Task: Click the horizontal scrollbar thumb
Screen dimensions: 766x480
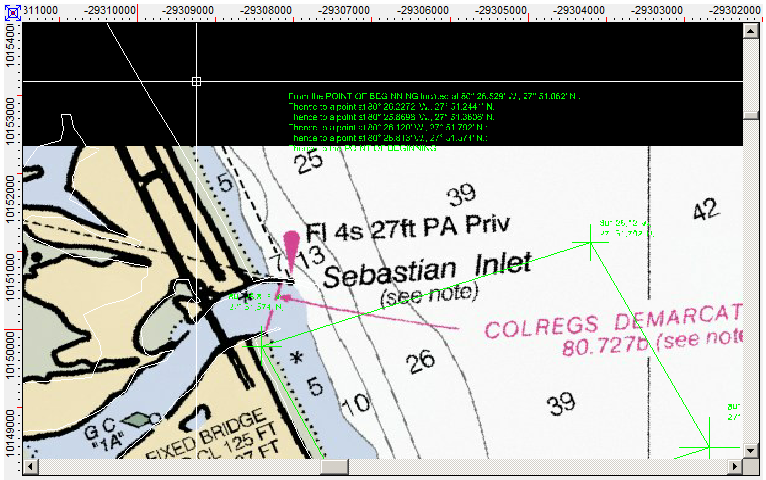Action: point(334,466)
